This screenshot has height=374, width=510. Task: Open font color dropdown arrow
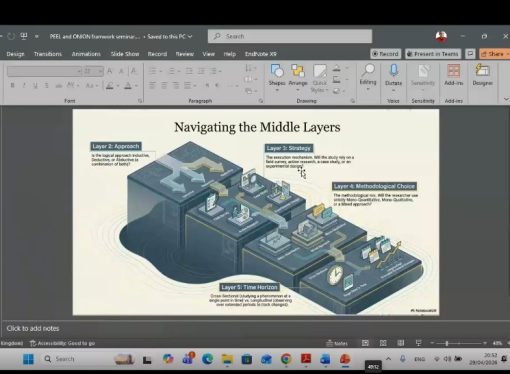point(136,86)
